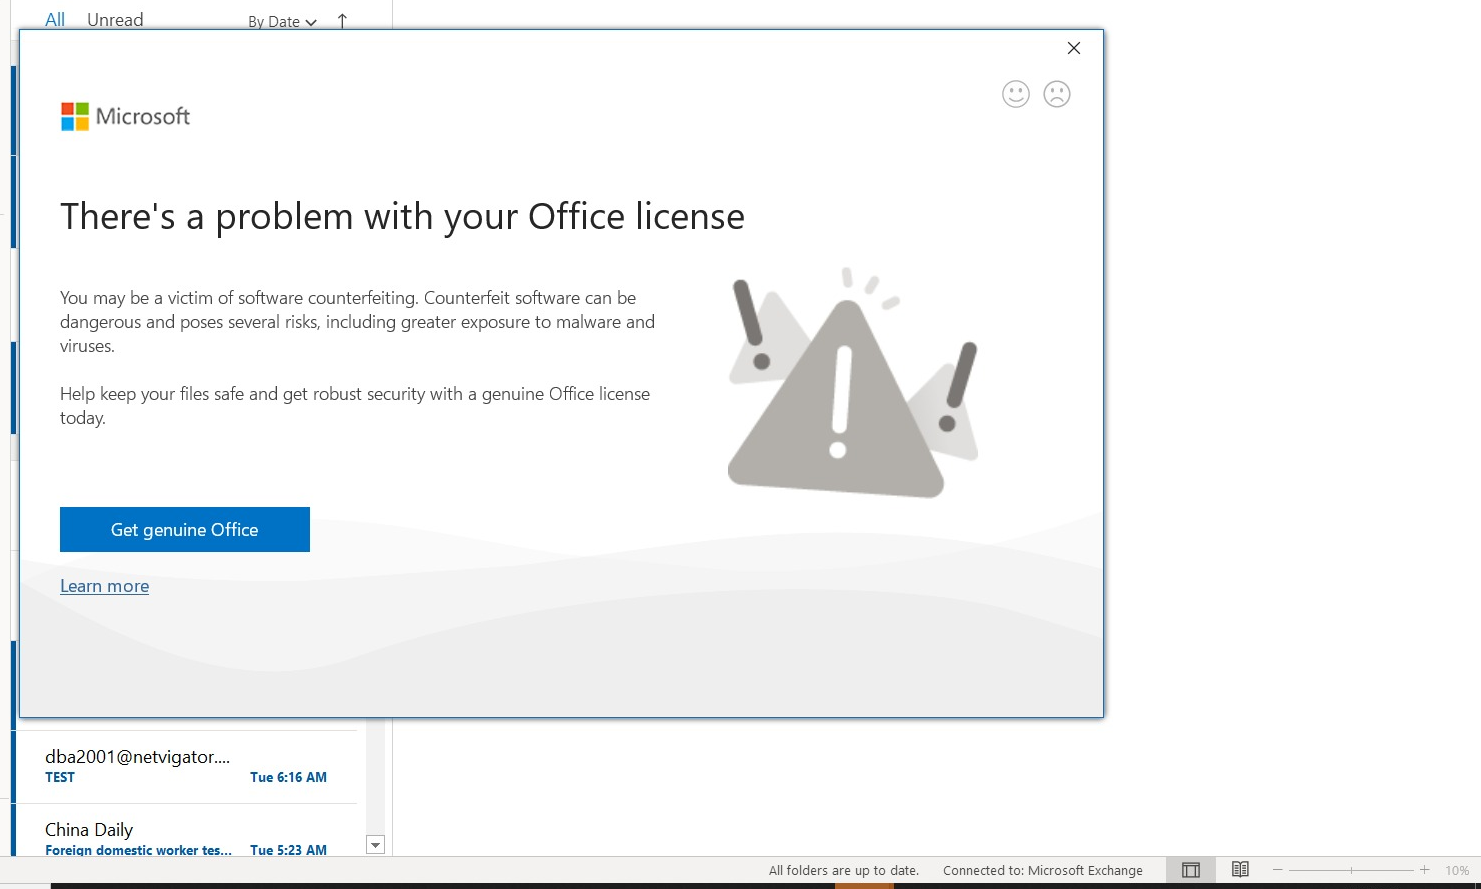
Task: Open the By Date sort dropdown
Action: [x=281, y=21]
